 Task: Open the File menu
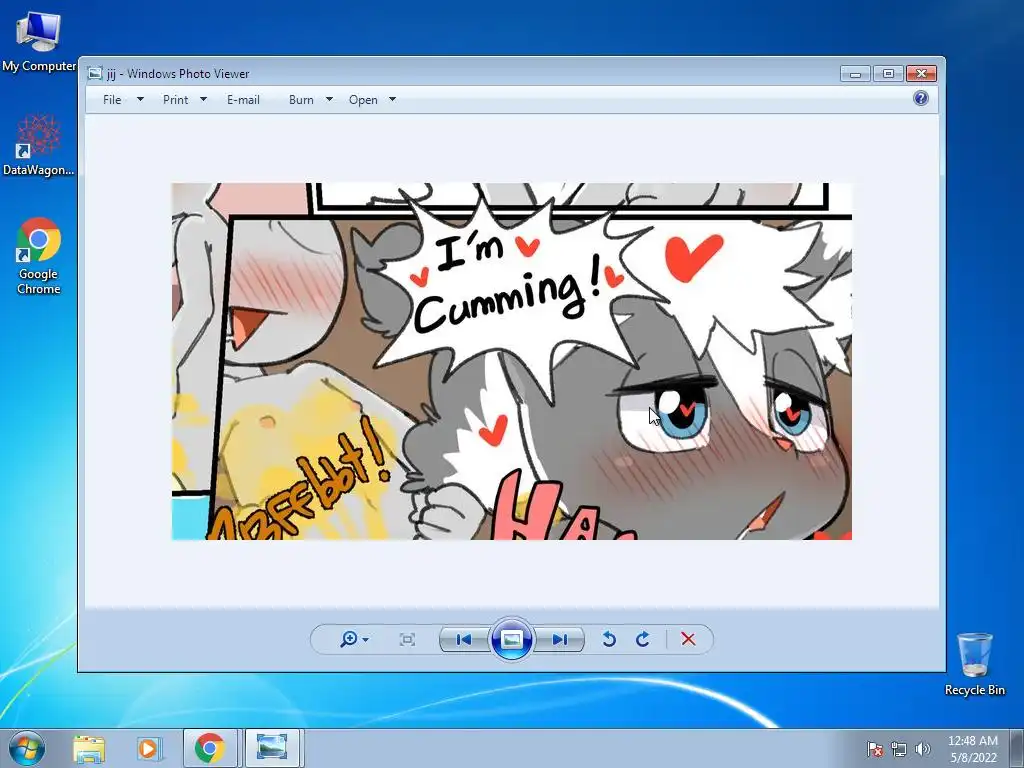[112, 100]
